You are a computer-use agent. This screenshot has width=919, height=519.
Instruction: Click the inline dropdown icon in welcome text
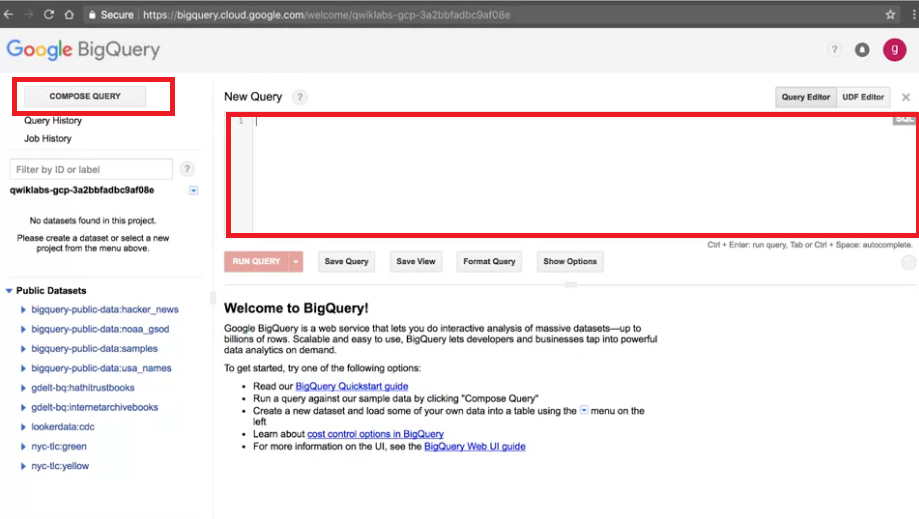pos(584,411)
